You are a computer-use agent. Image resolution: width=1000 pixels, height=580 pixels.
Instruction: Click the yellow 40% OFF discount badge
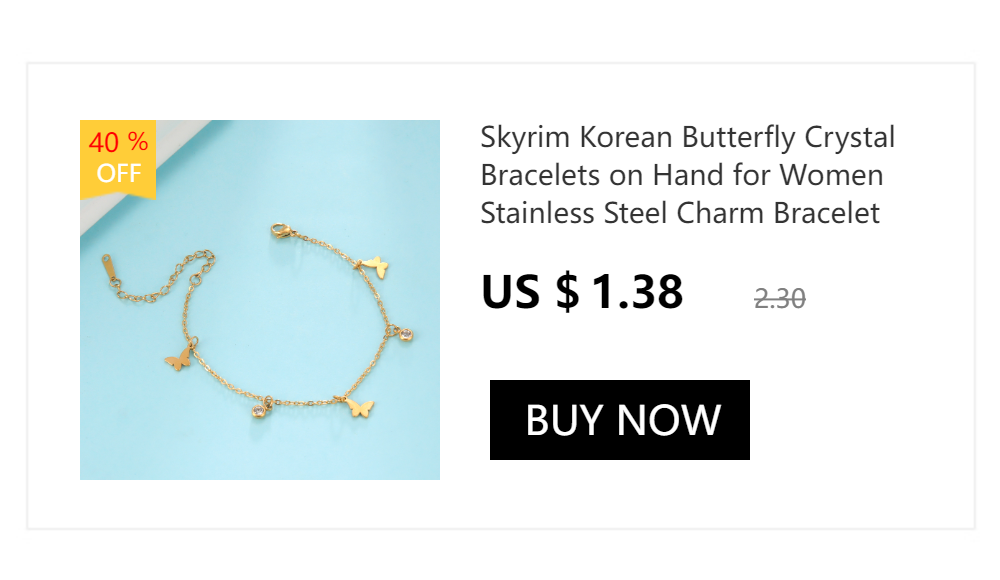(118, 159)
